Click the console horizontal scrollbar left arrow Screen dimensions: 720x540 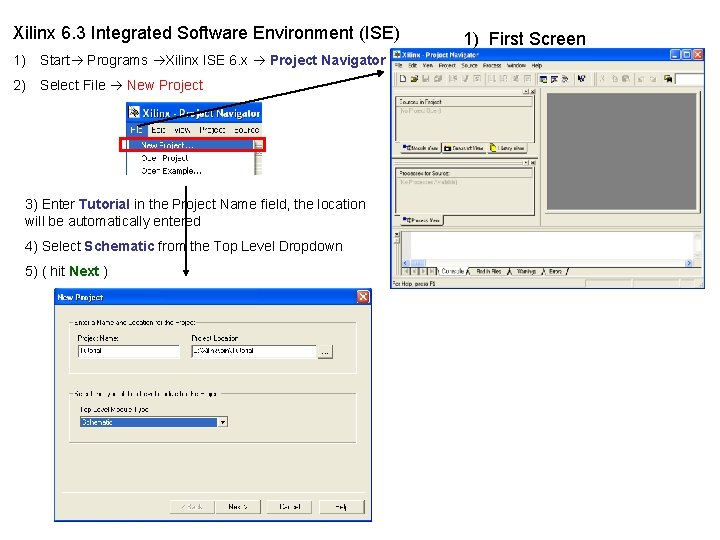coord(405,263)
